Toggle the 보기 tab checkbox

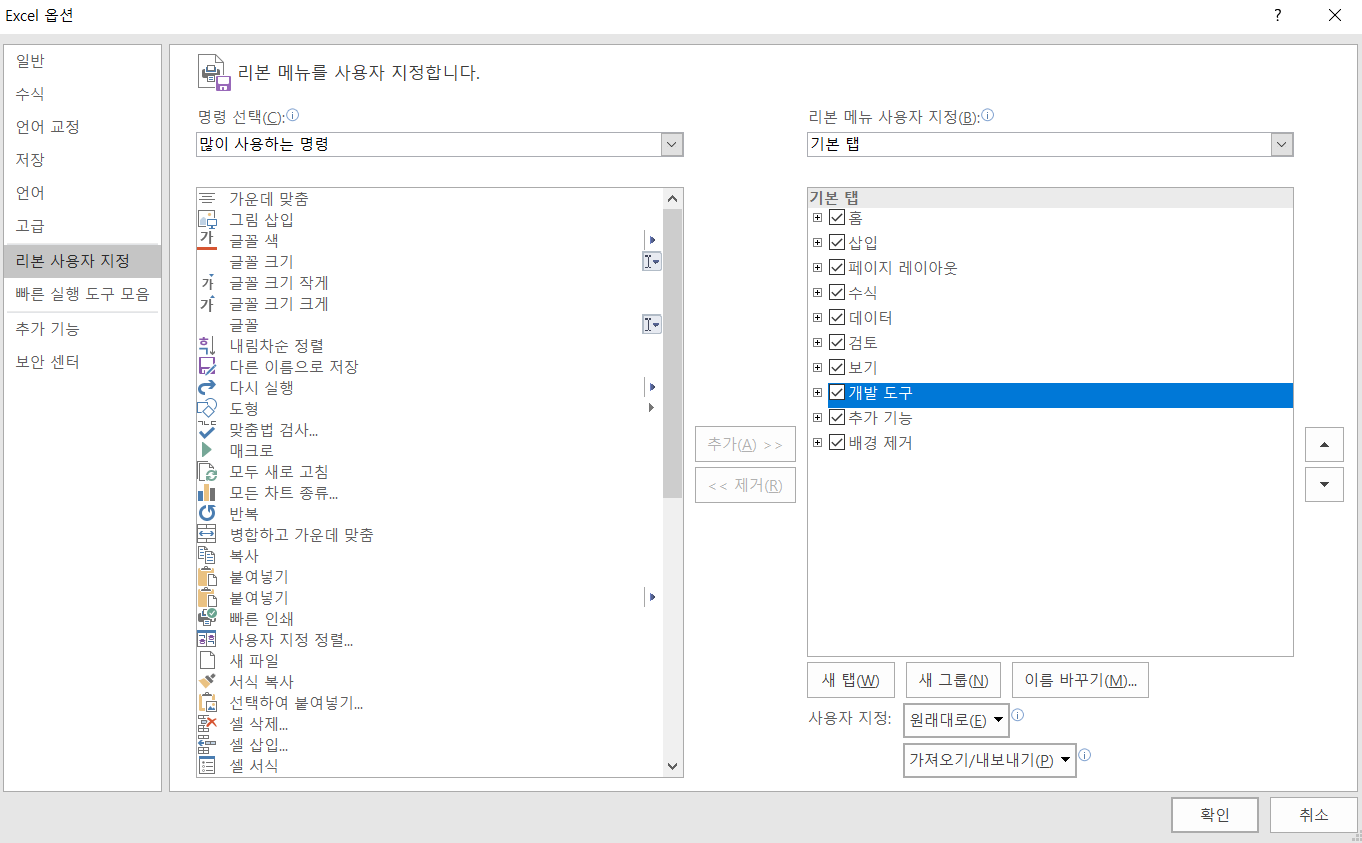(x=837, y=367)
